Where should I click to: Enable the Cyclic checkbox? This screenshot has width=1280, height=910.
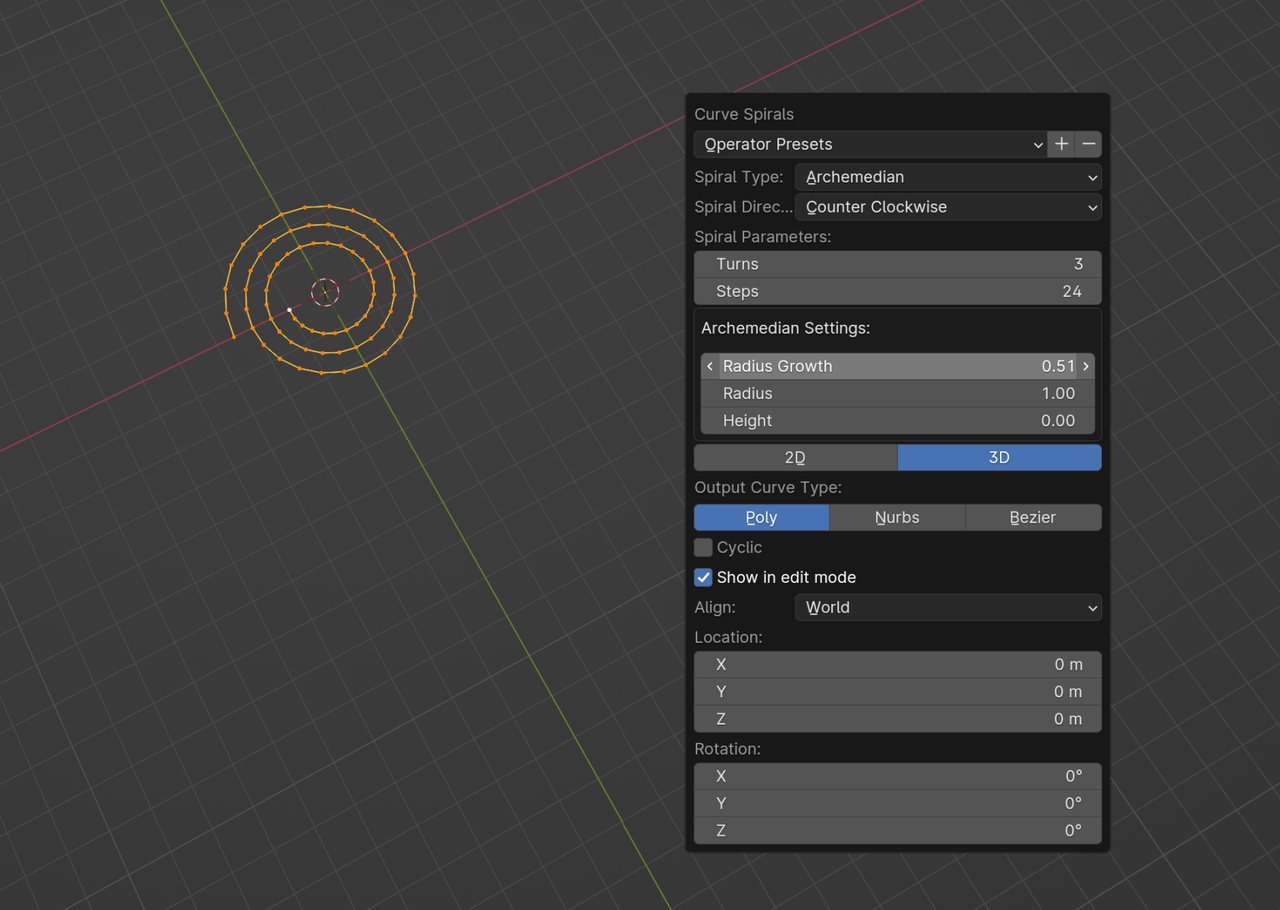click(x=703, y=547)
